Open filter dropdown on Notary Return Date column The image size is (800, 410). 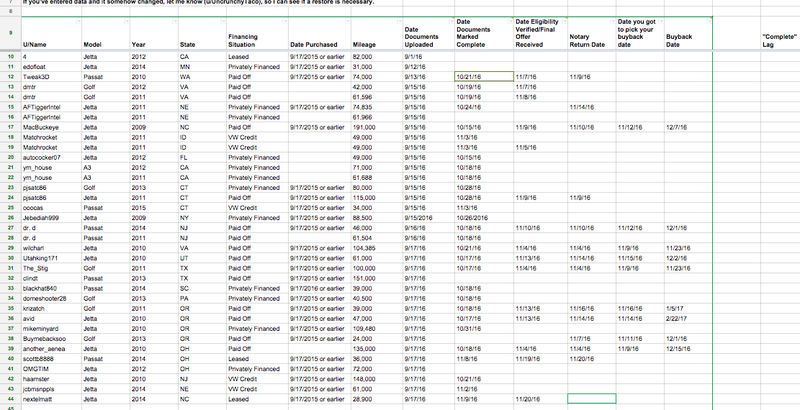click(x=612, y=21)
